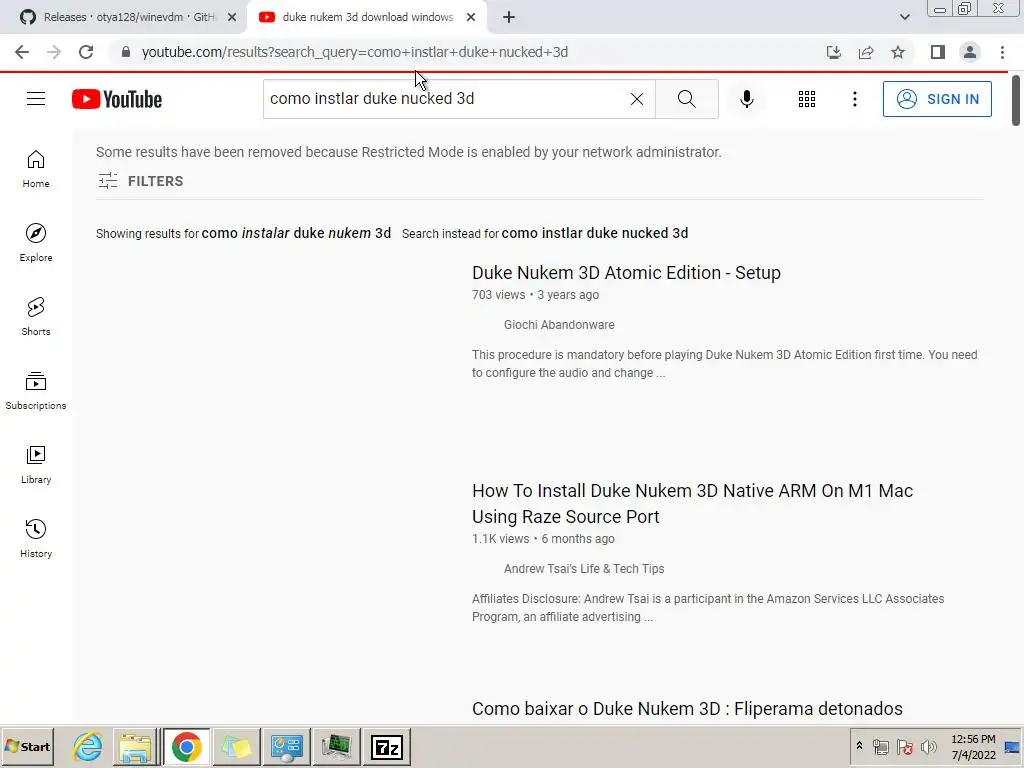Click corrected query como instalar duke nukem 3d
Image resolution: width=1024 pixels, height=768 pixels.
296,233
